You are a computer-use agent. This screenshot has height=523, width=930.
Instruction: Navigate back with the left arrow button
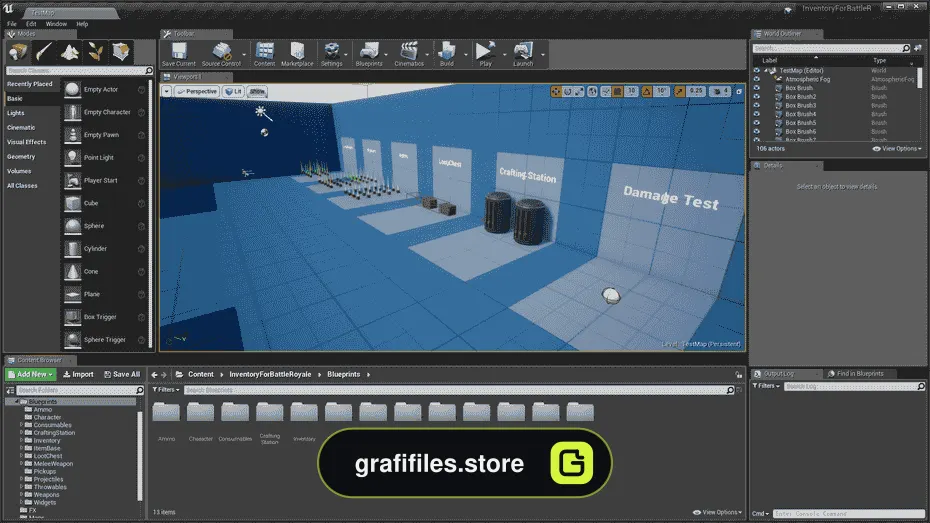pos(154,375)
